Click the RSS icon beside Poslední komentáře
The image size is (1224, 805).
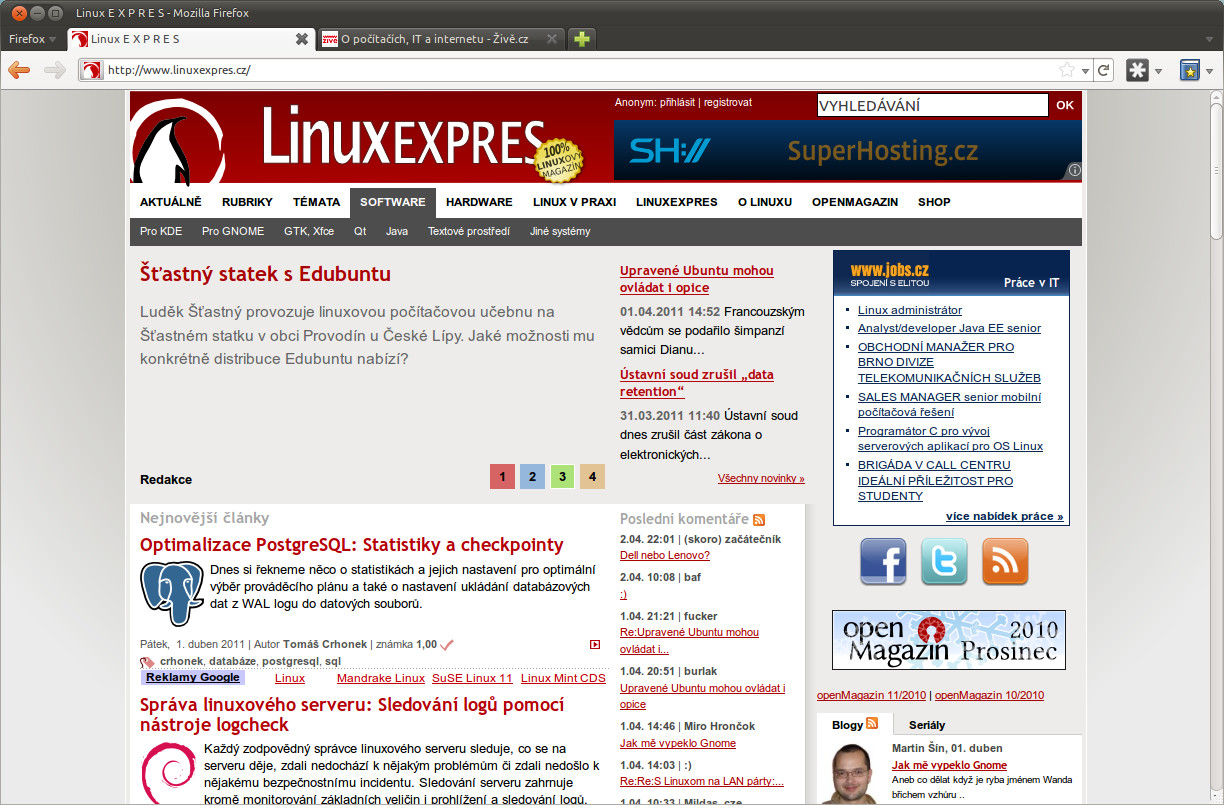coord(759,519)
